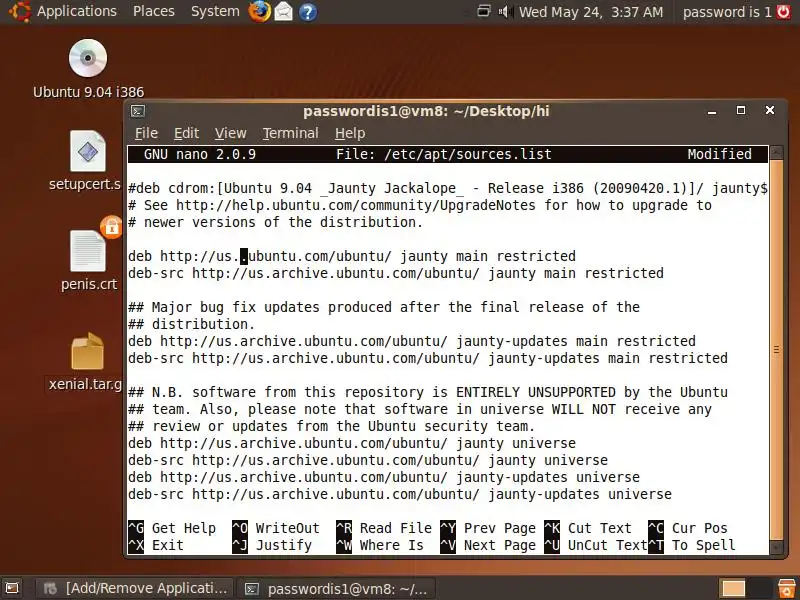Click the 'See http://help.ubuntu.com/community/UpgradeNotes' line
The image size is (800, 600).
[x=419, y=205]
